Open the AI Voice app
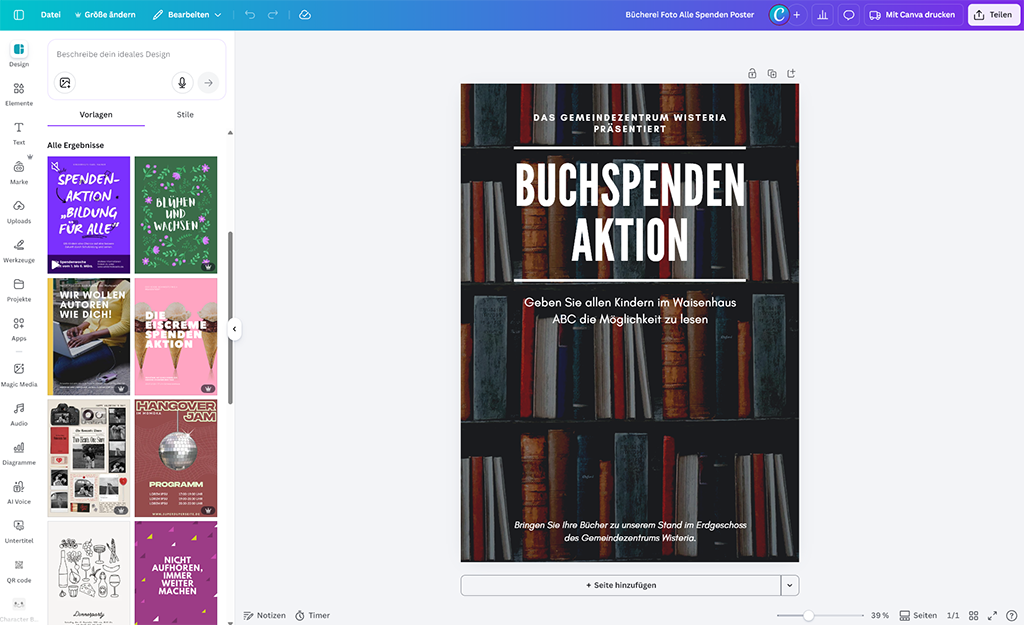The image size is (1024, 625). click(19, 492)
